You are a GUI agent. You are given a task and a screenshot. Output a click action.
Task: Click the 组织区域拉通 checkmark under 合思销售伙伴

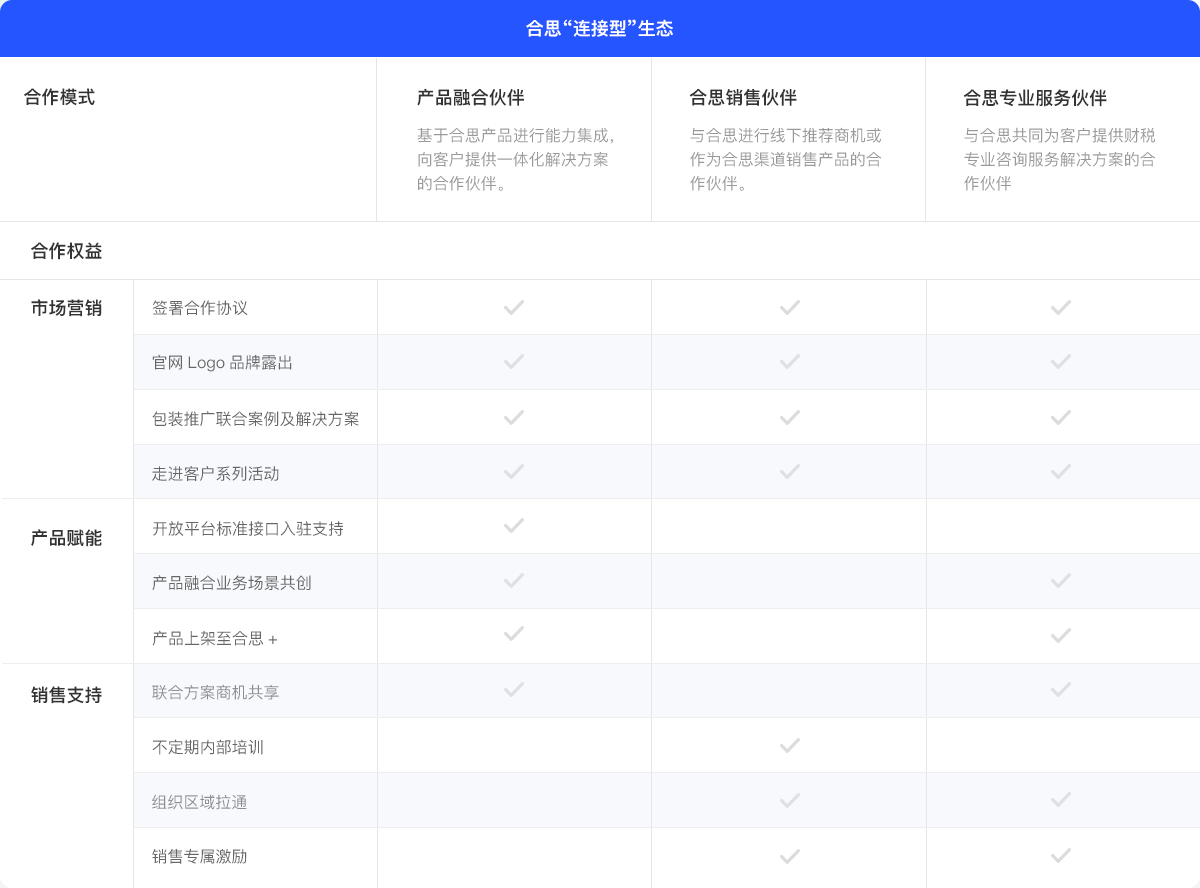click(x=789, y=800)
